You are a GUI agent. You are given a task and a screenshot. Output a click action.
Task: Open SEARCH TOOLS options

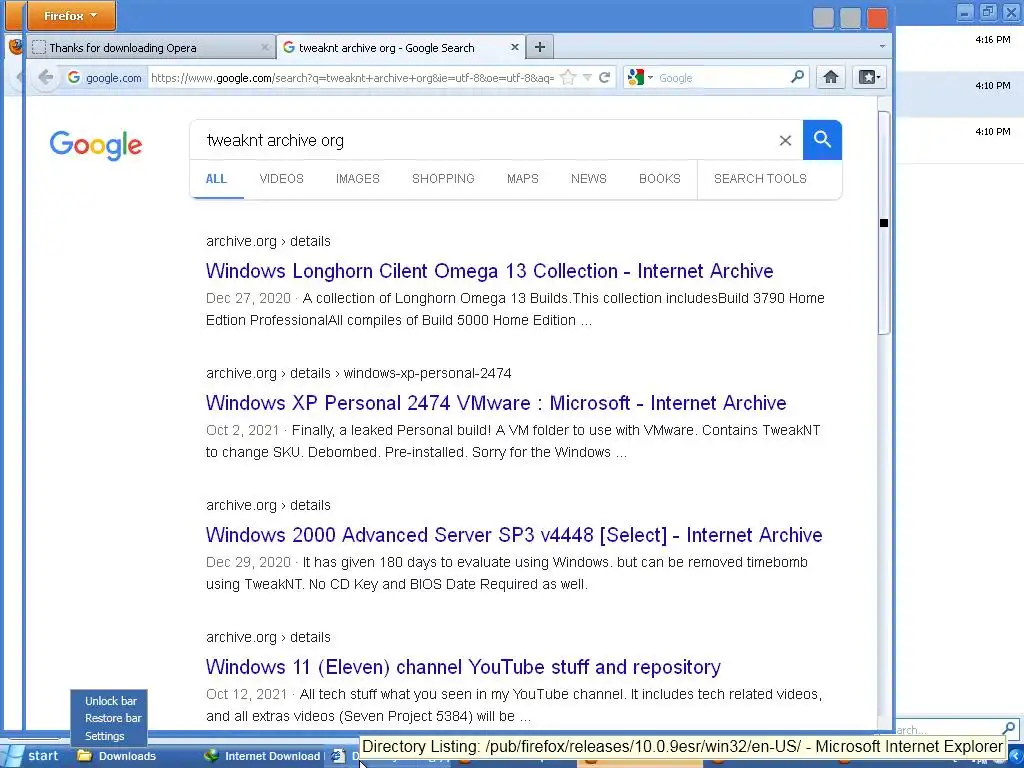760,179
